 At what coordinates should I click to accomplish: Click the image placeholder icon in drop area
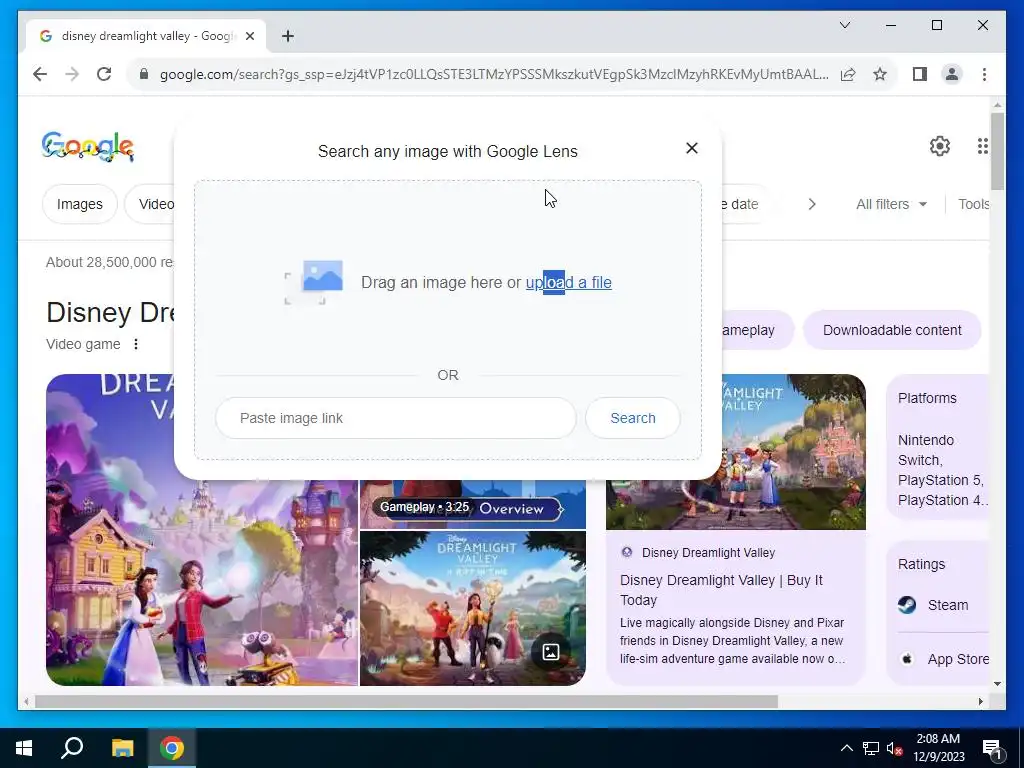point(314,282)
